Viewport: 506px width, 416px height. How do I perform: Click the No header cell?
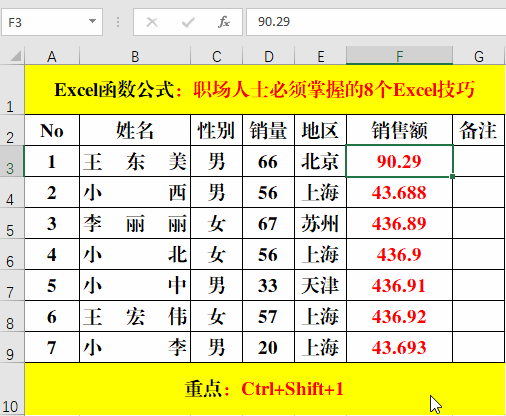(52, 130)
